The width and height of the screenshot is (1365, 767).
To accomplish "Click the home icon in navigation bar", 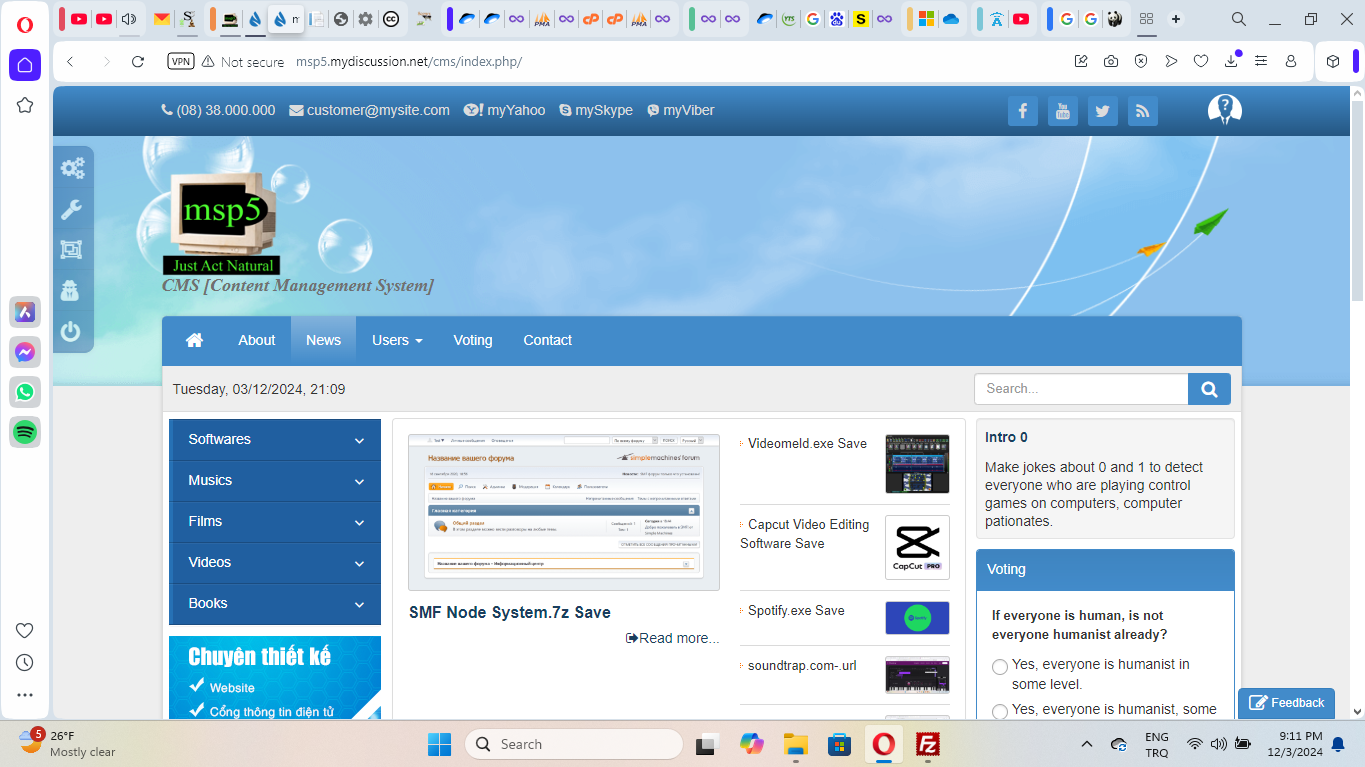I will point(194,340).
